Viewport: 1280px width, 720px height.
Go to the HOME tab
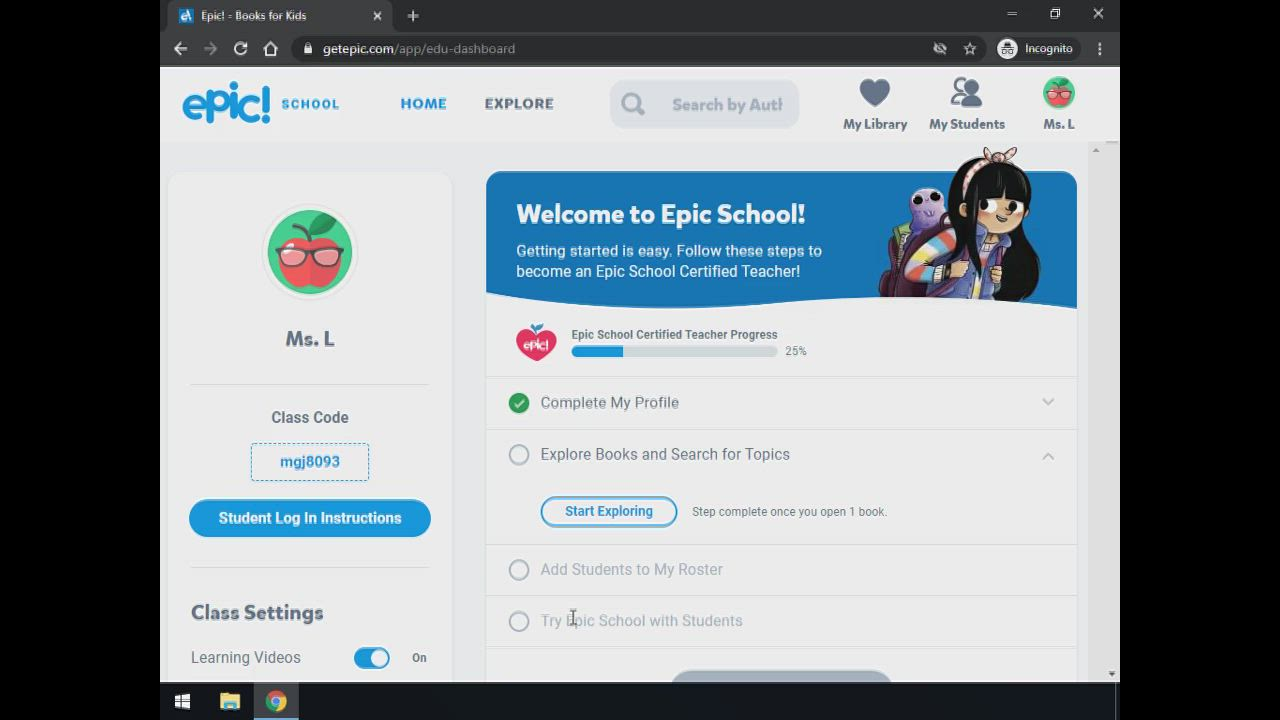424,103
